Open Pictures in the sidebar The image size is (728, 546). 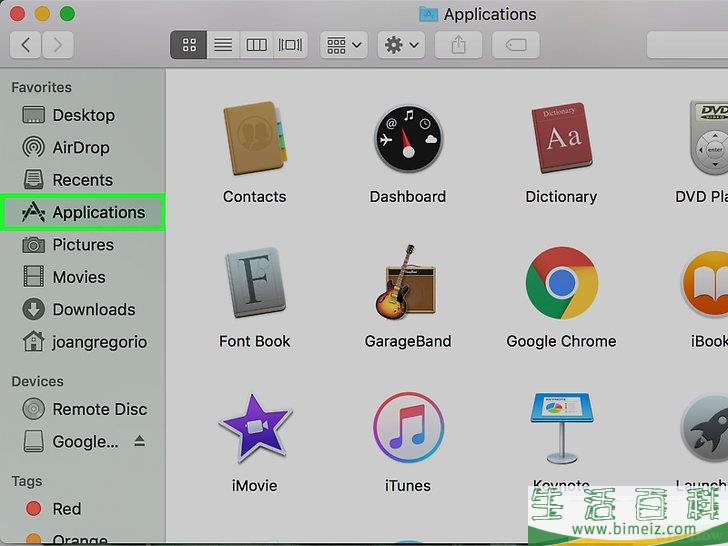point(83,245)
